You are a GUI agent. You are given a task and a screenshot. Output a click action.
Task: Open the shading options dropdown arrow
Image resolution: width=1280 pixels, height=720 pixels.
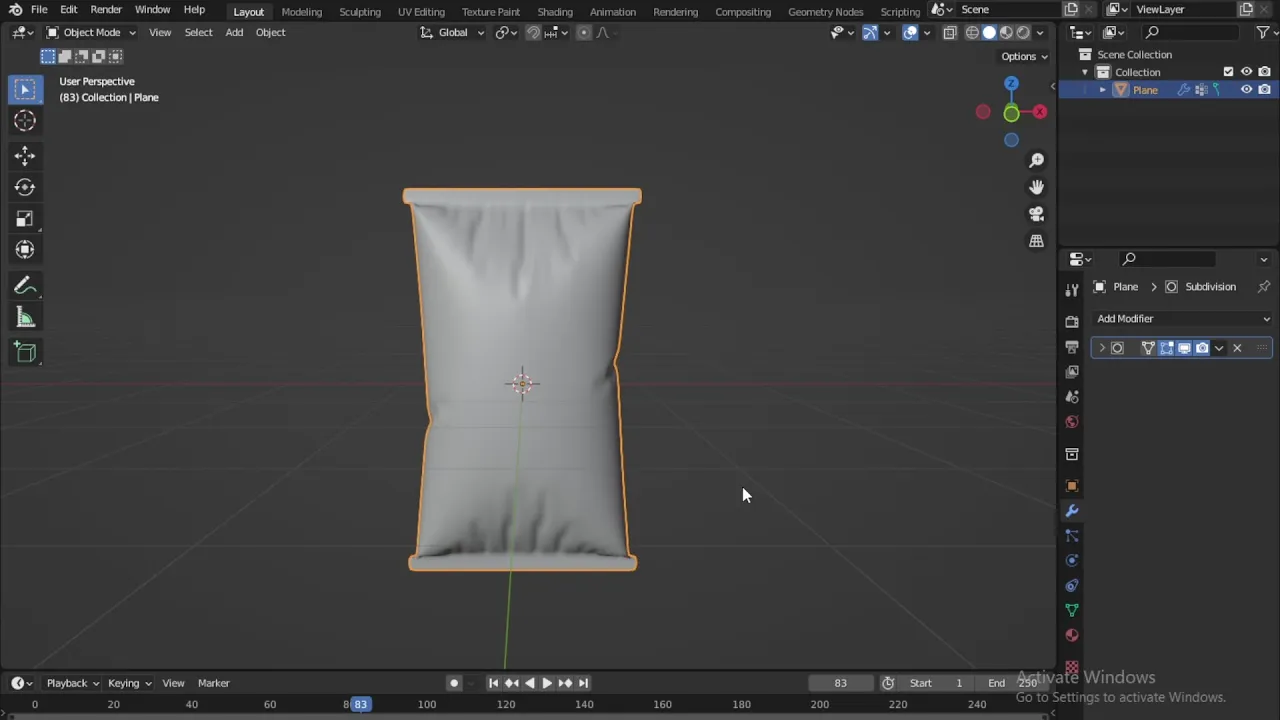pyautogui.click(x=1040, y=32)
